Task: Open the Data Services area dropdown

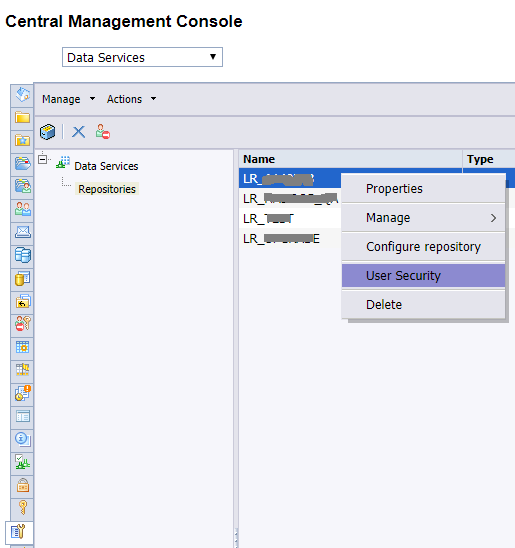Action: [x=142, y=57]
